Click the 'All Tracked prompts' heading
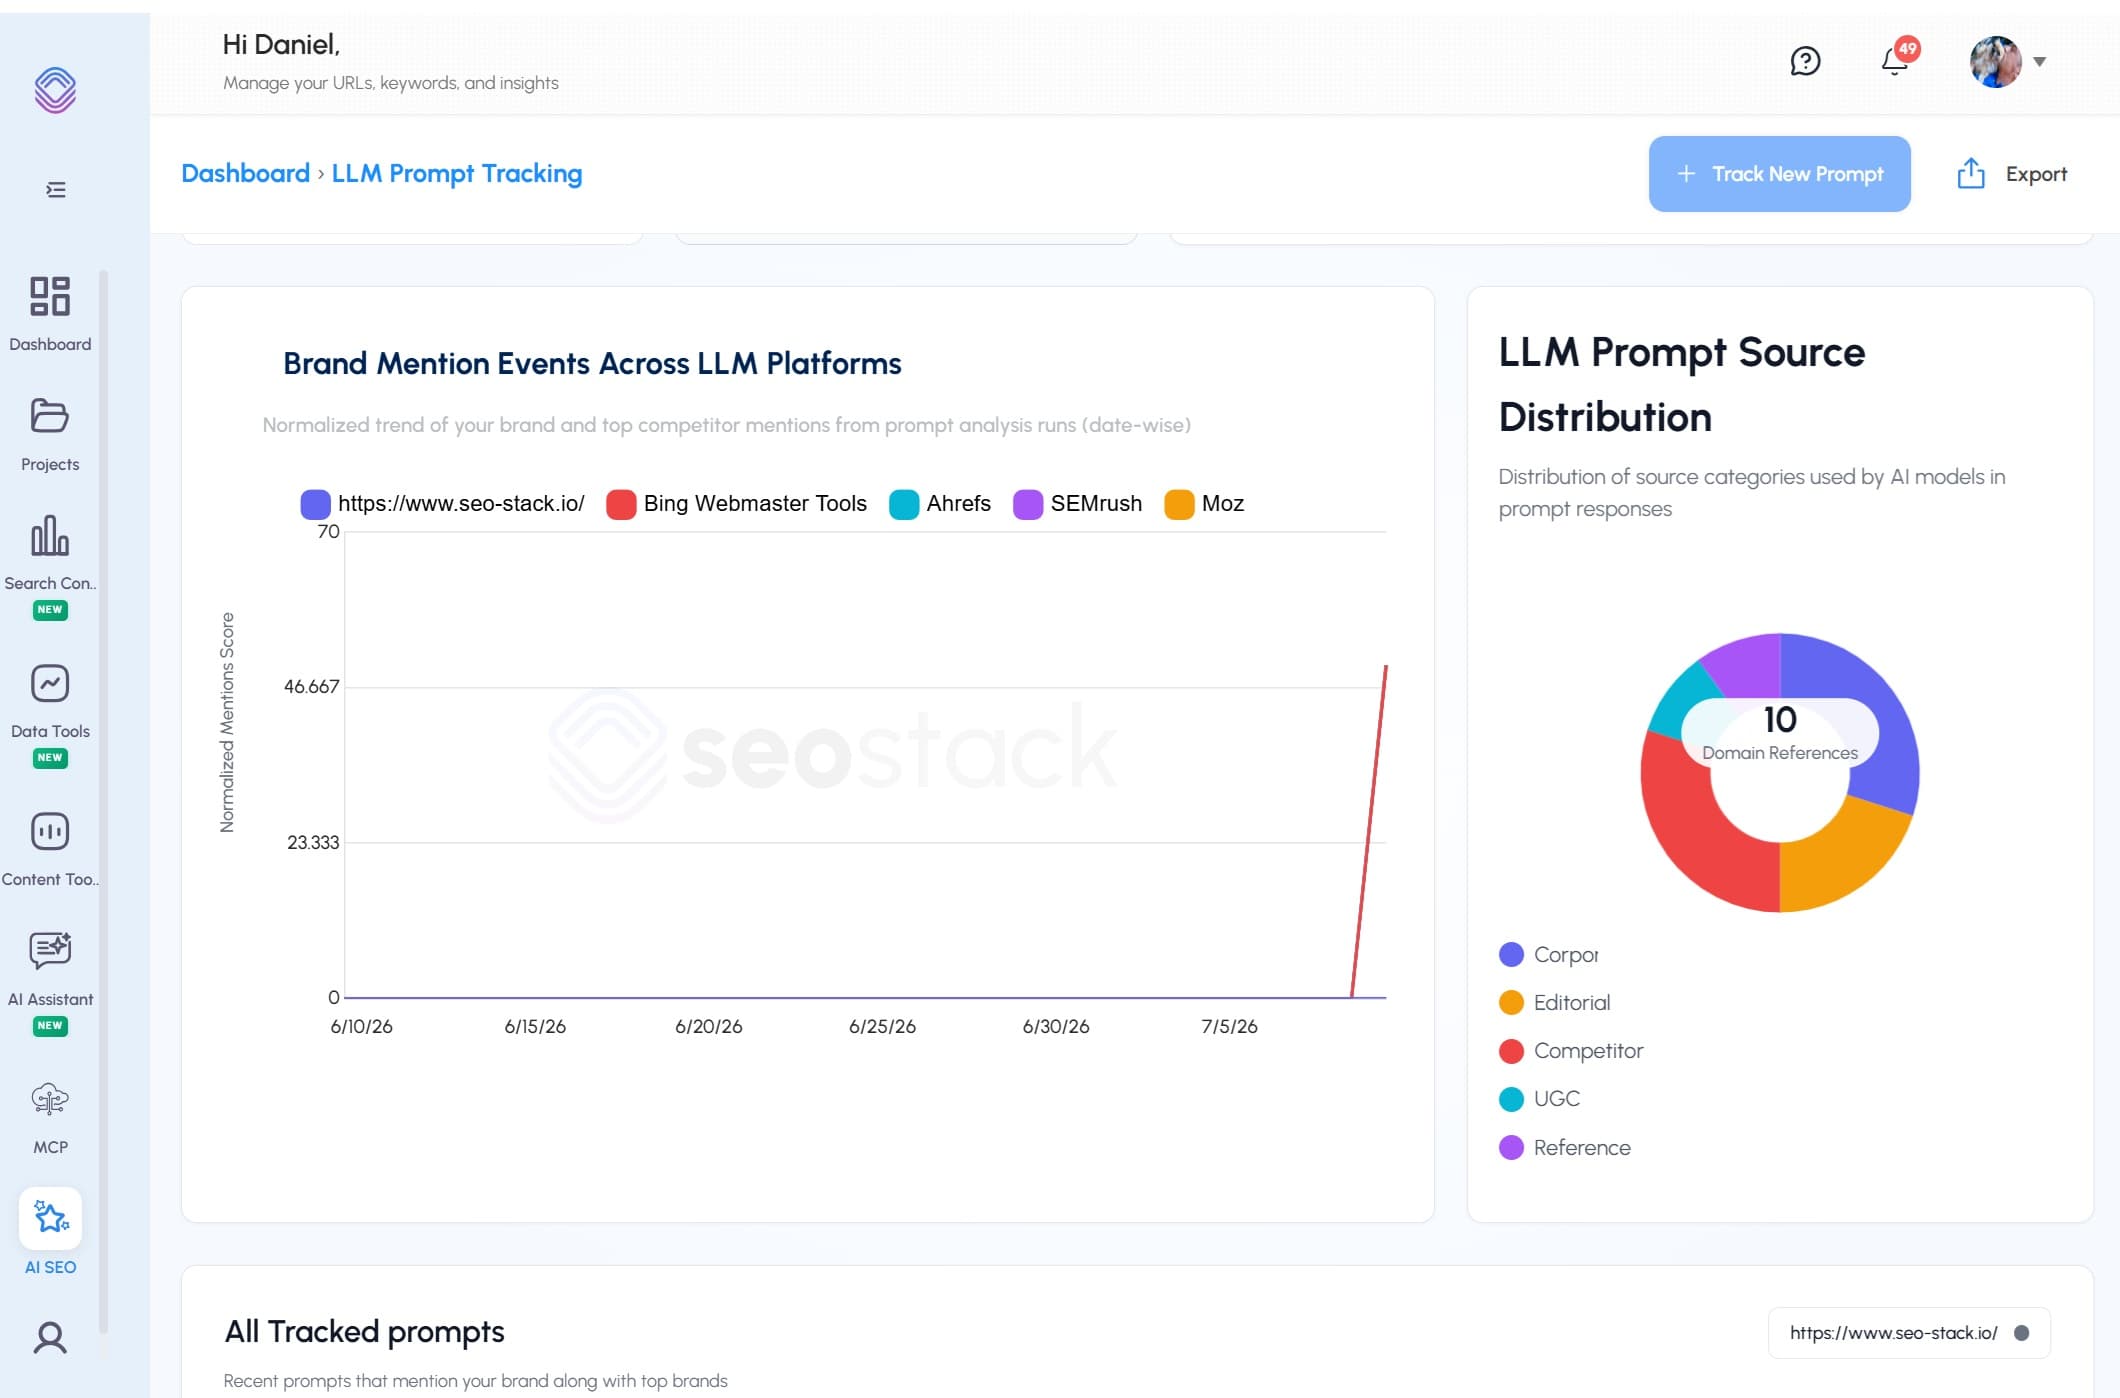The image size is (2120, 1398). (x=364, y=1331)
